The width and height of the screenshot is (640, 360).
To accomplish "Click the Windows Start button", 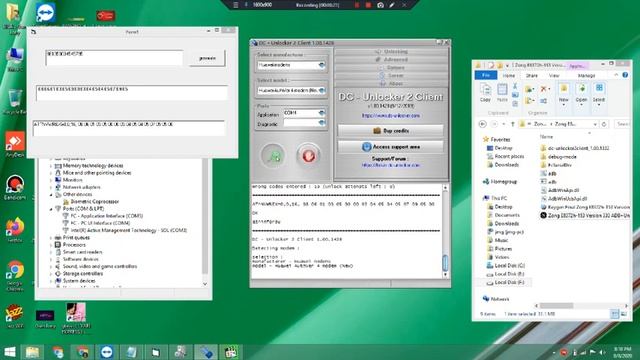I will [x=10, y=352].
